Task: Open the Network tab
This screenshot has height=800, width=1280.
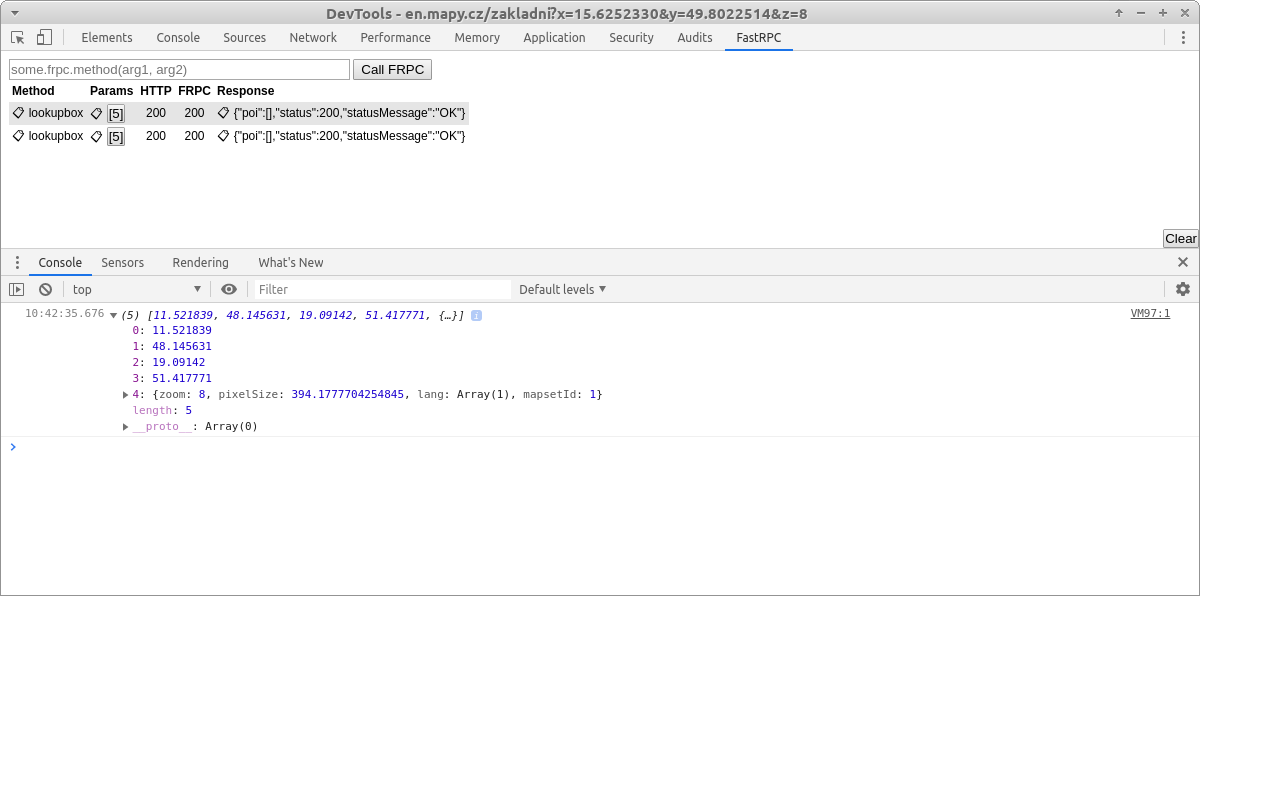Action: [313, 37]
